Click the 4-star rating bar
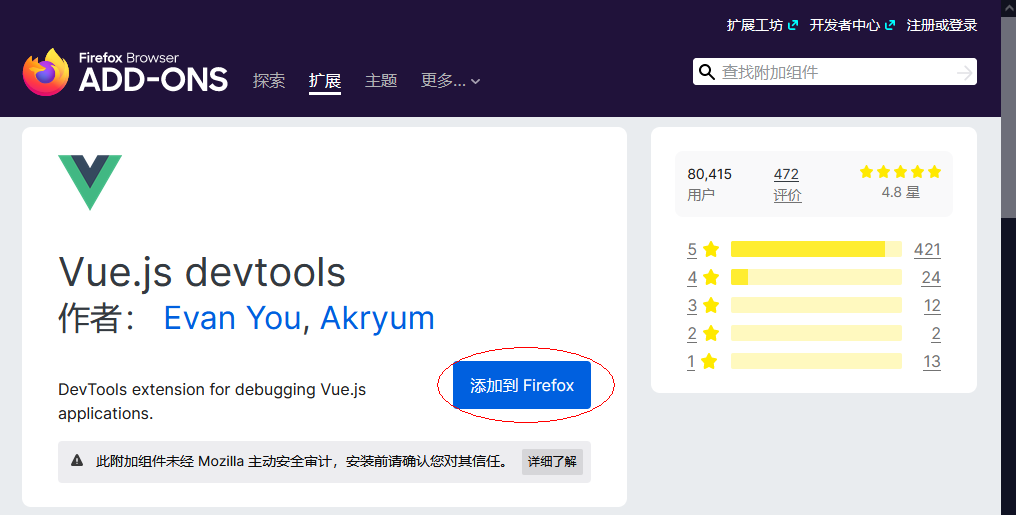 pos(816,277)
